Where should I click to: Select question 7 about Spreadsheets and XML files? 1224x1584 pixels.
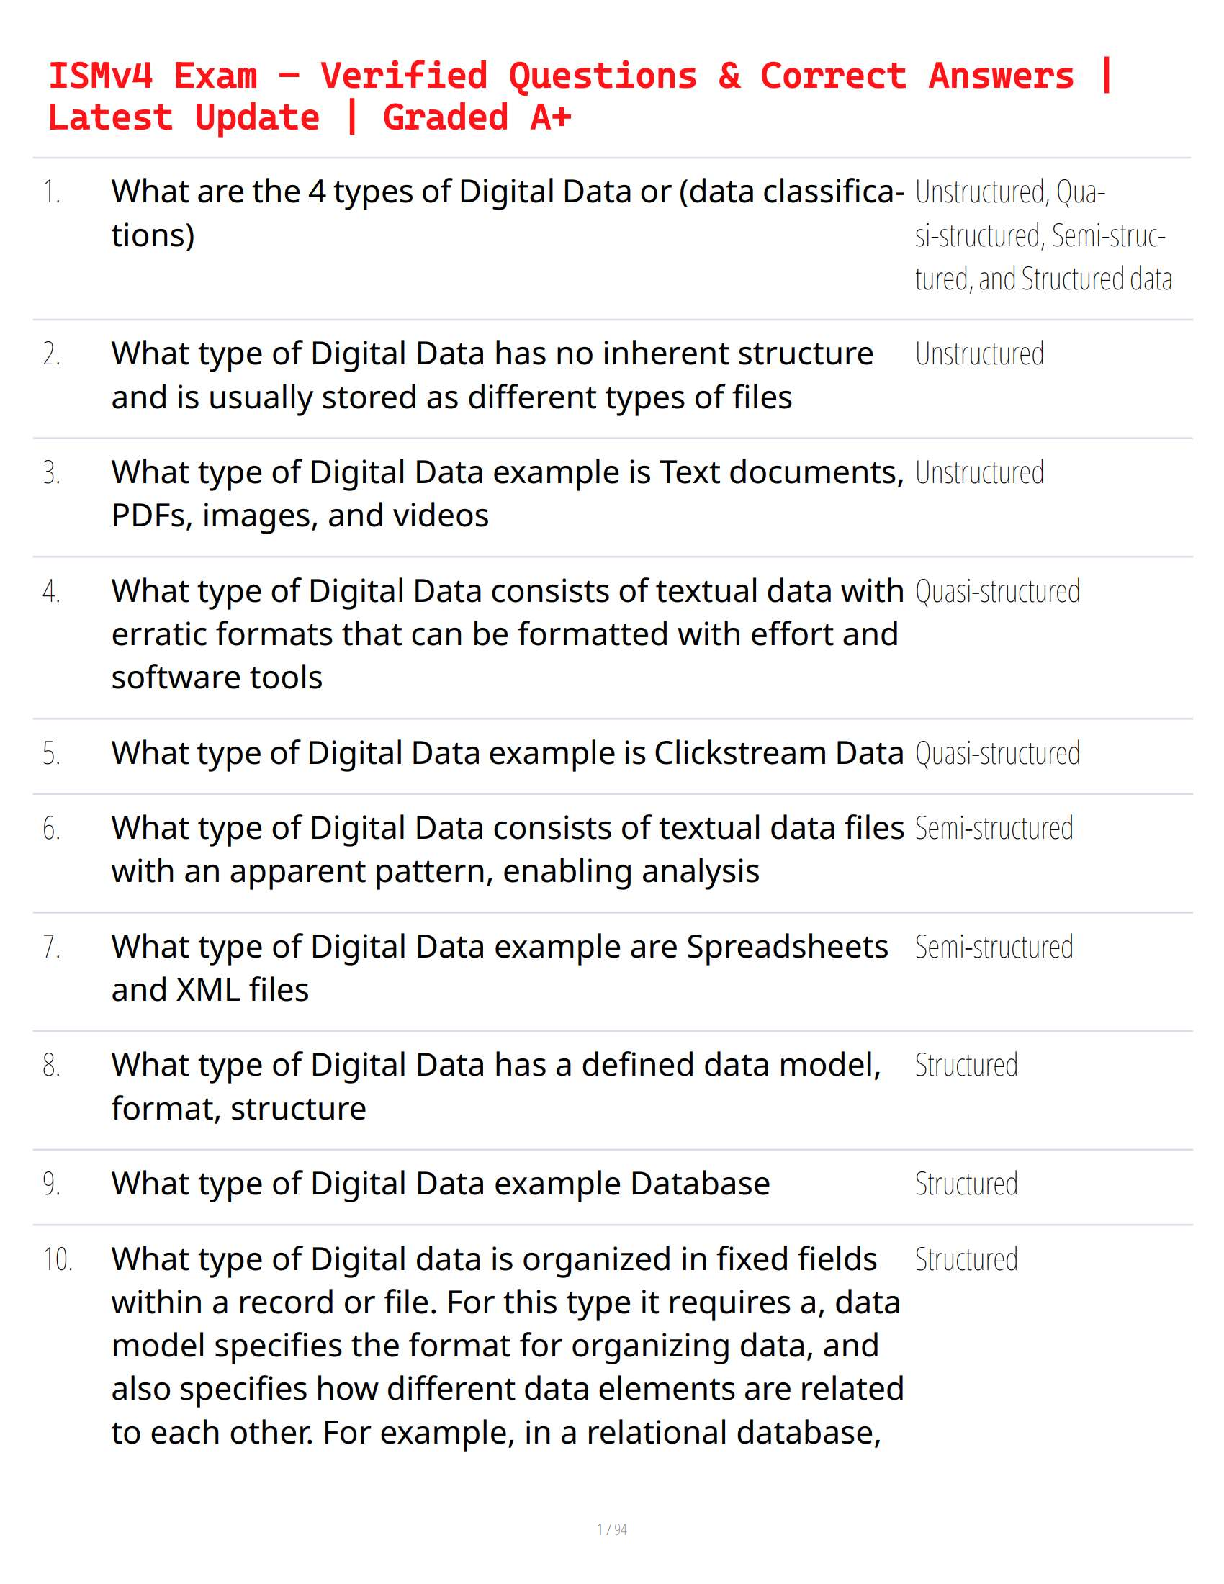coord(499,968)
